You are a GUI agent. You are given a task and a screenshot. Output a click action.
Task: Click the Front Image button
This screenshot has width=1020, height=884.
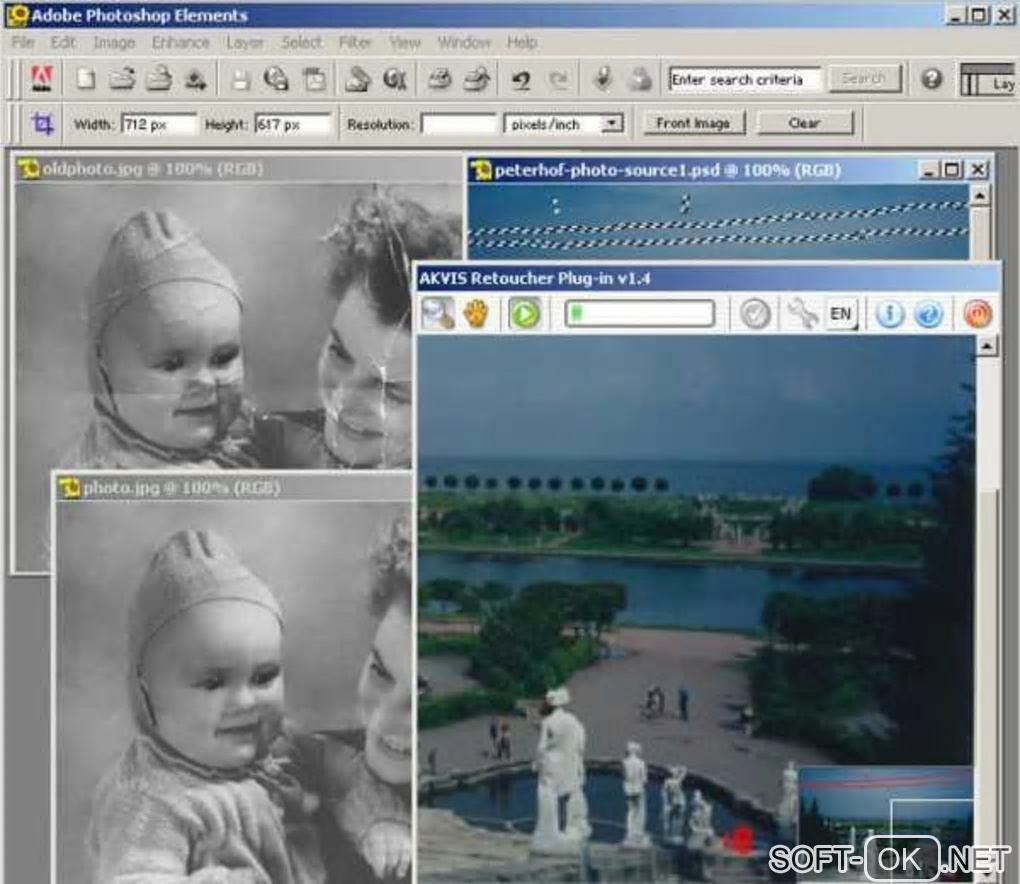(x=693, y=123)
